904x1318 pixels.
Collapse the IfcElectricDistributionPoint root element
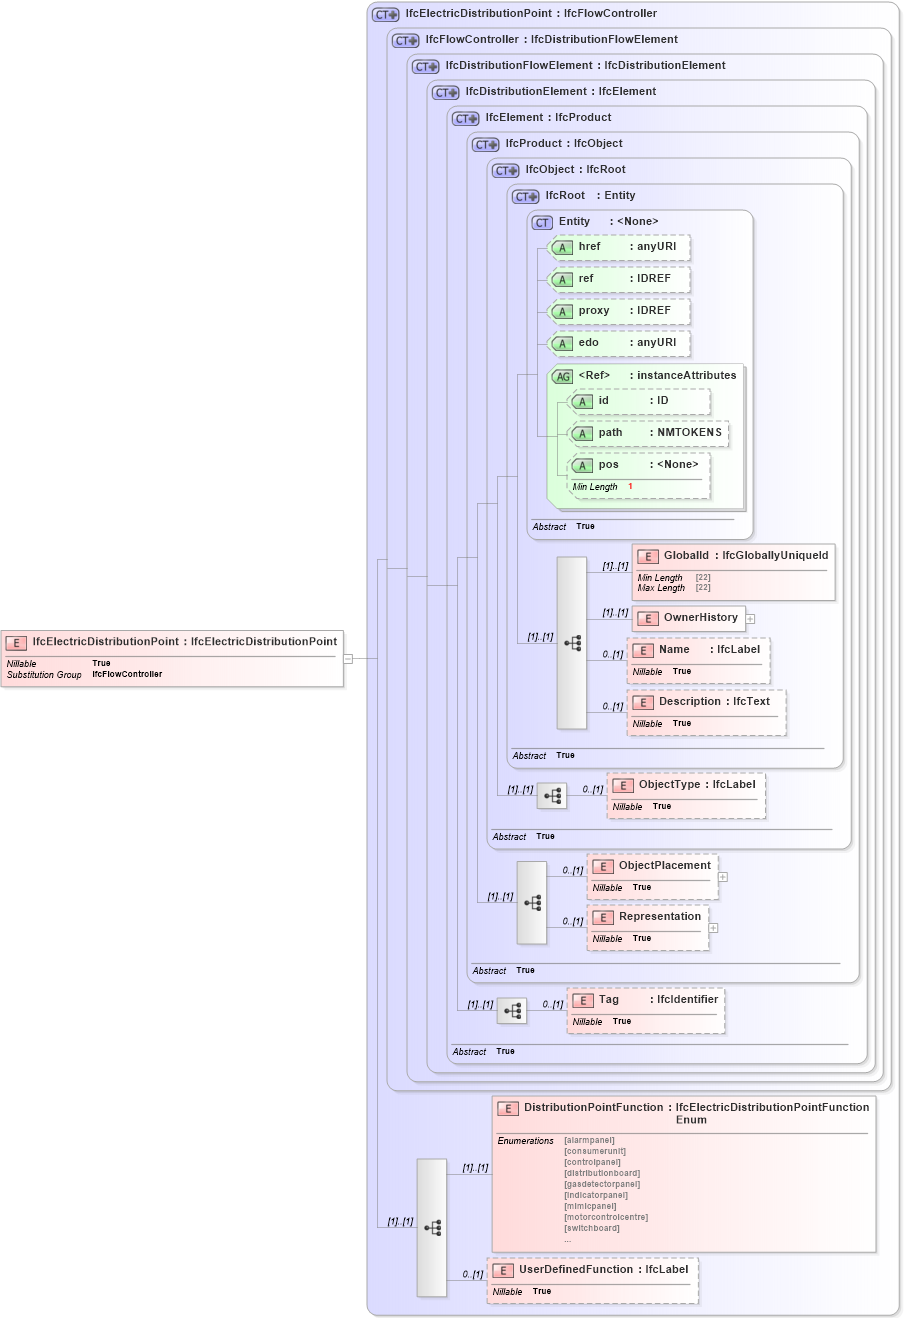click(x=348, y=657)
